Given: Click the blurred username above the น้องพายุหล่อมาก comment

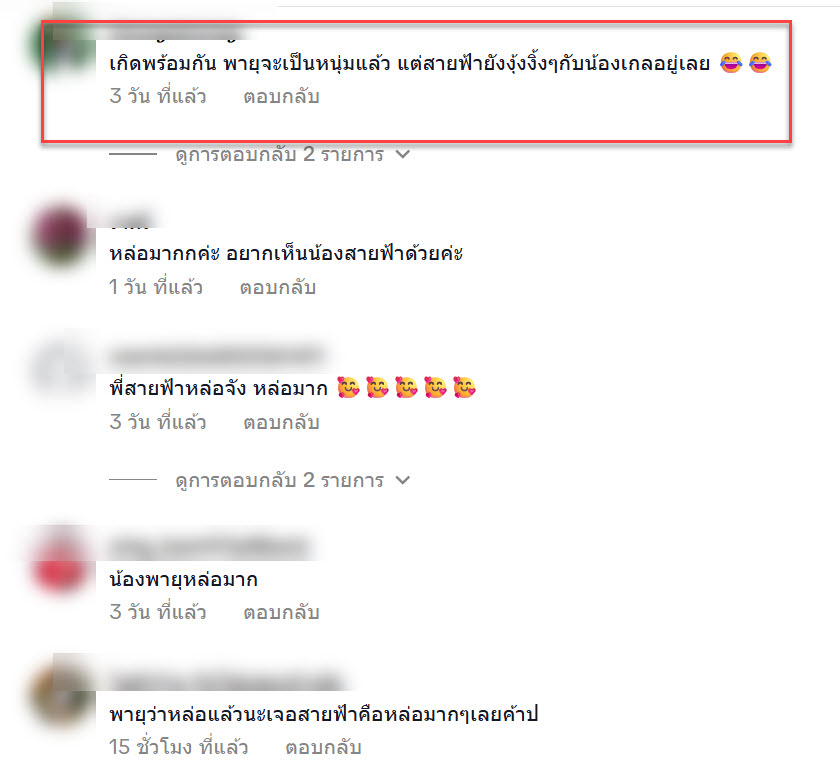Looking at the screenshot, I should pos(211,547).
